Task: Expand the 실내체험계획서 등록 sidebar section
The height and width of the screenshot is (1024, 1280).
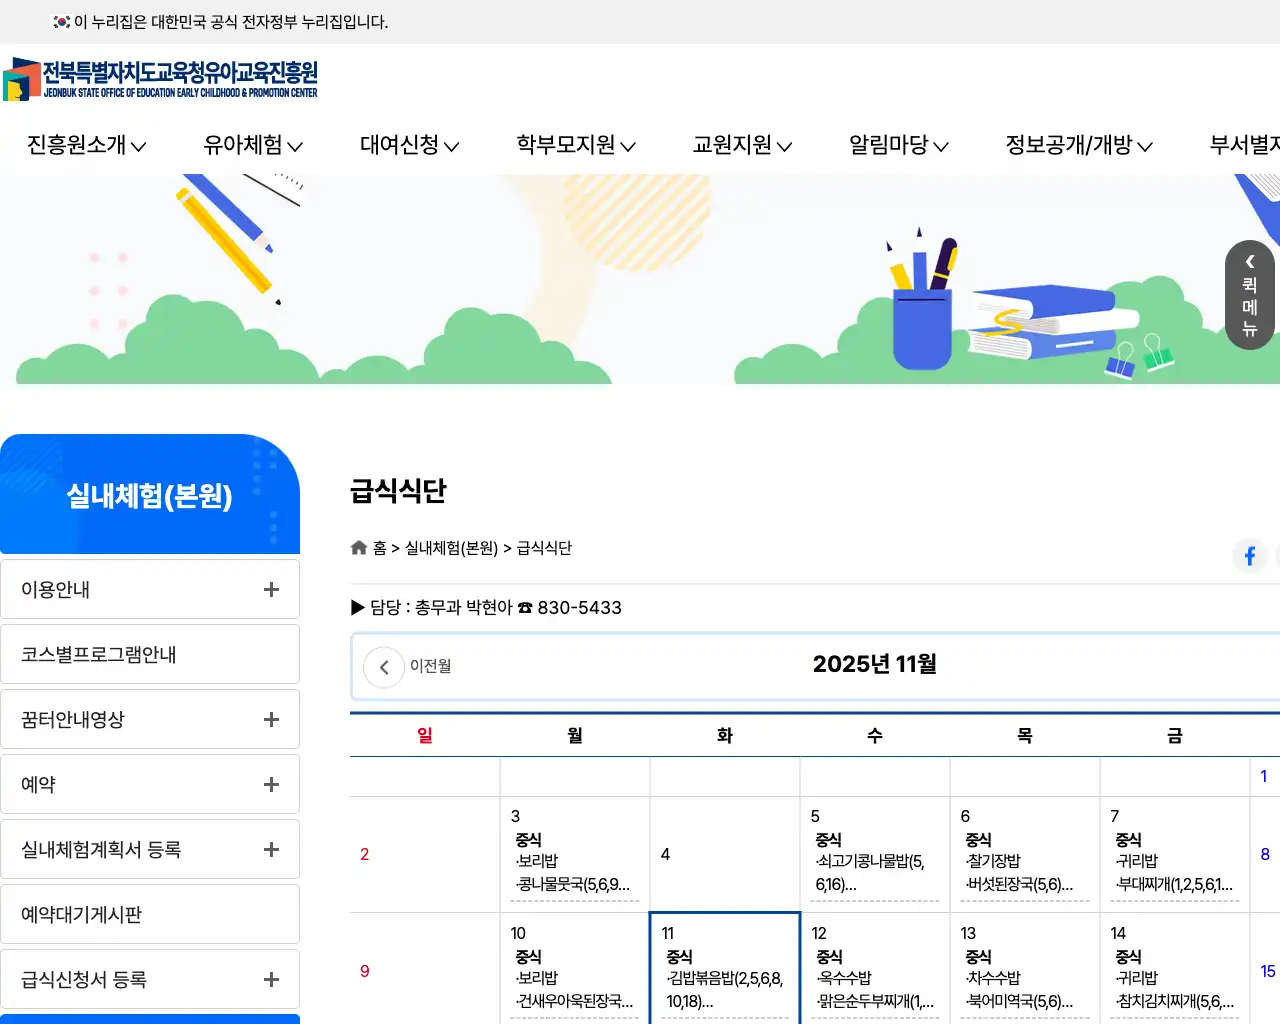Action: coord(270,849)
